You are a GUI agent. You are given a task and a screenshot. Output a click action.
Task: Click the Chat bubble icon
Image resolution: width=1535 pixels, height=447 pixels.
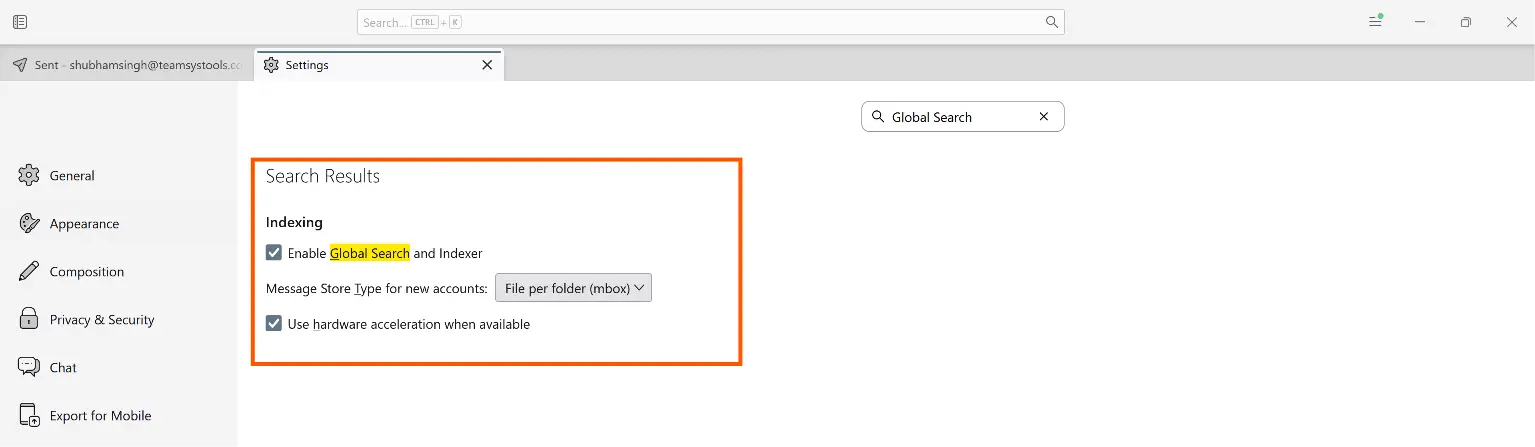tap(29, 367)
